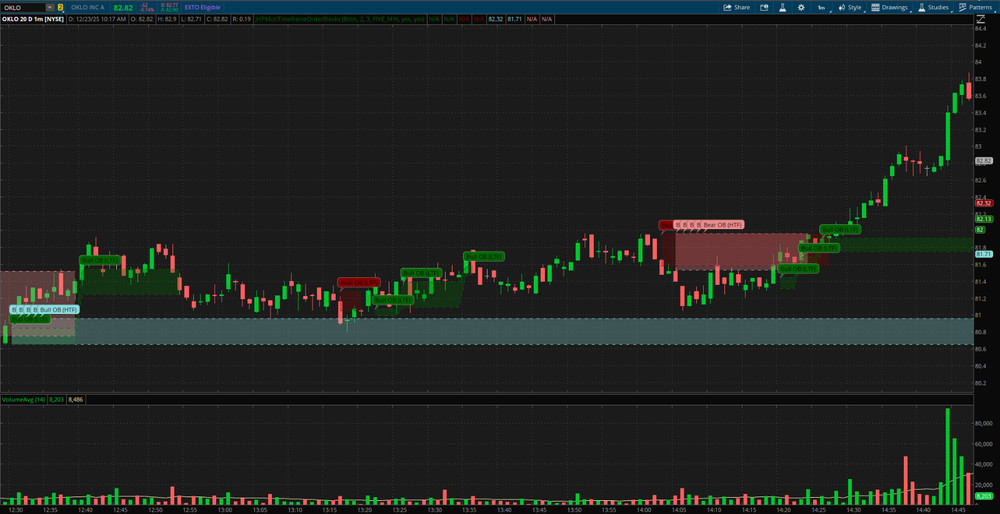Click the Bear OB (HTF) chart label

tap(723, 224)
